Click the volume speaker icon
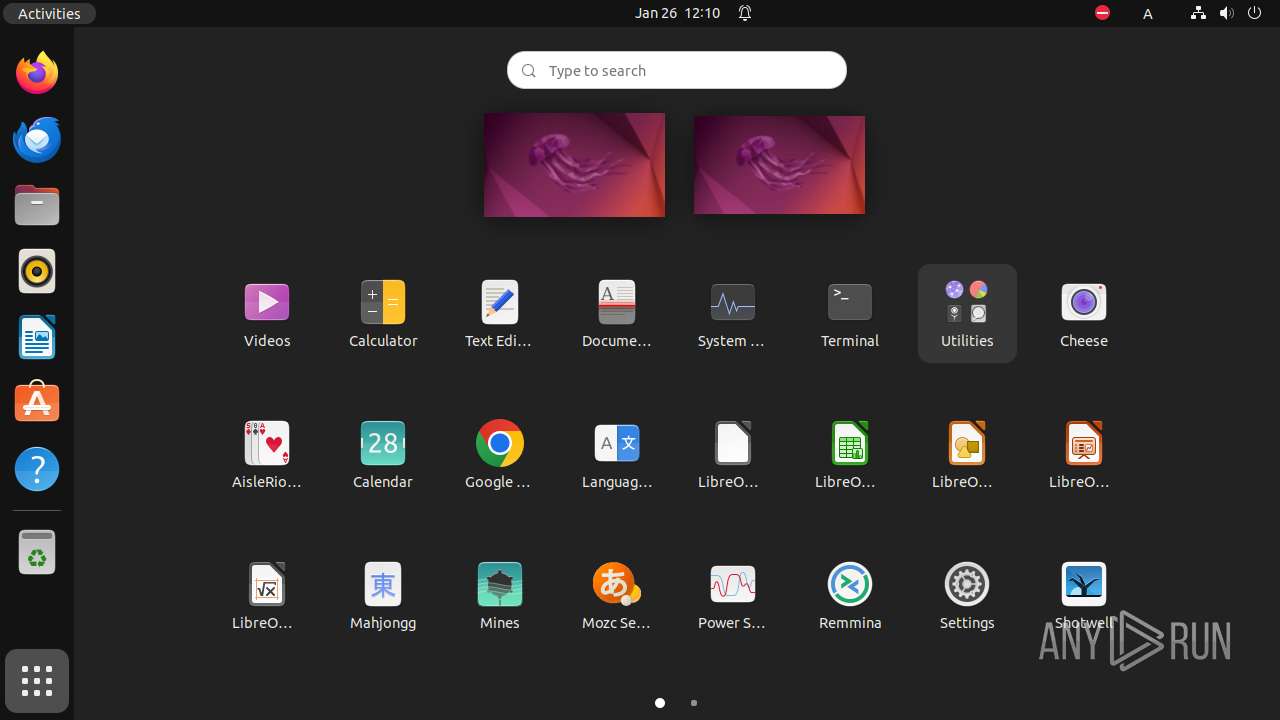 [1226, 13]
